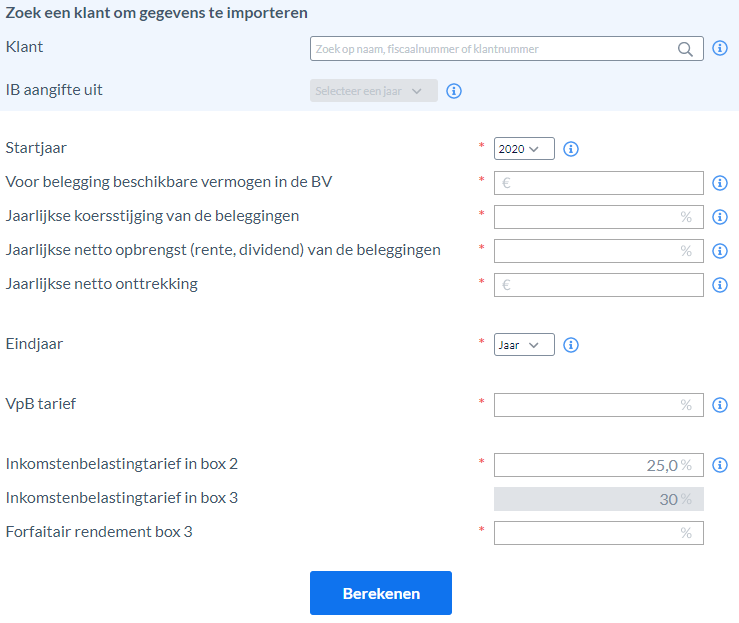Screen dimensions: 739x623
Task: Open info for Jaarlijkse netto onttrekking
Action: (x=720, y=285)
